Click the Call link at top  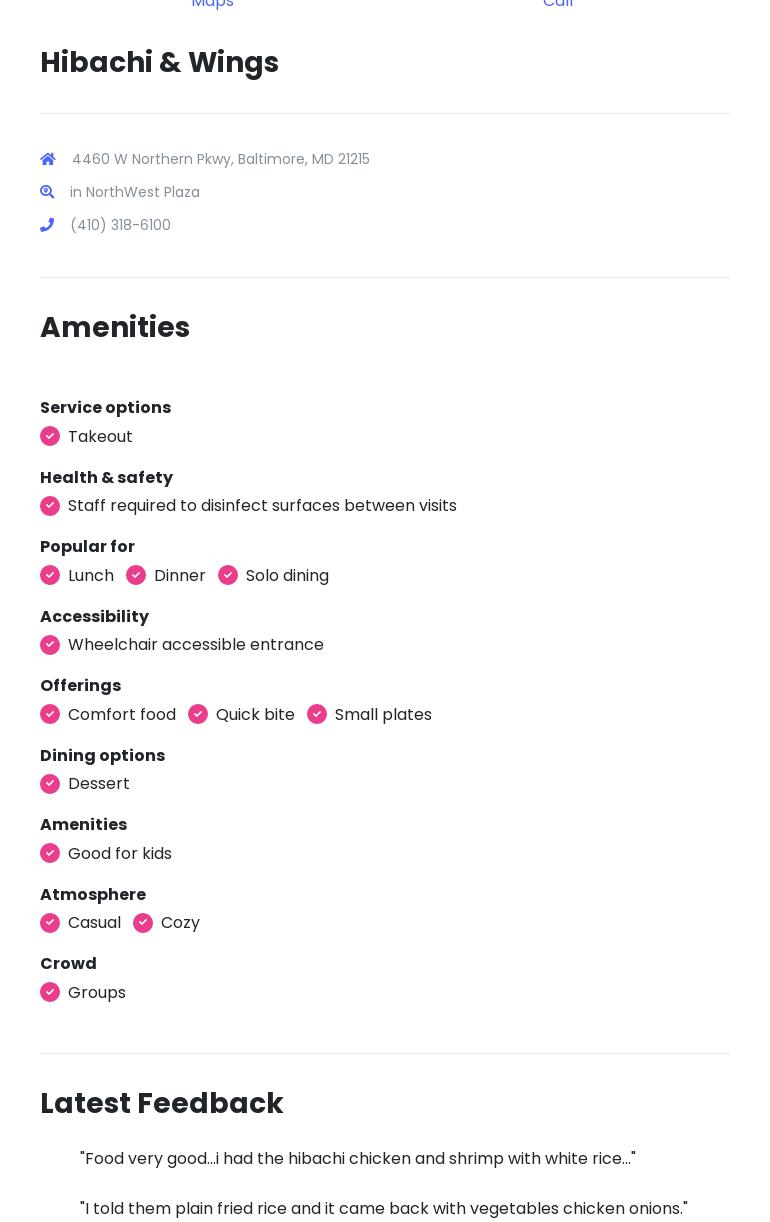(x=558, y=4)
